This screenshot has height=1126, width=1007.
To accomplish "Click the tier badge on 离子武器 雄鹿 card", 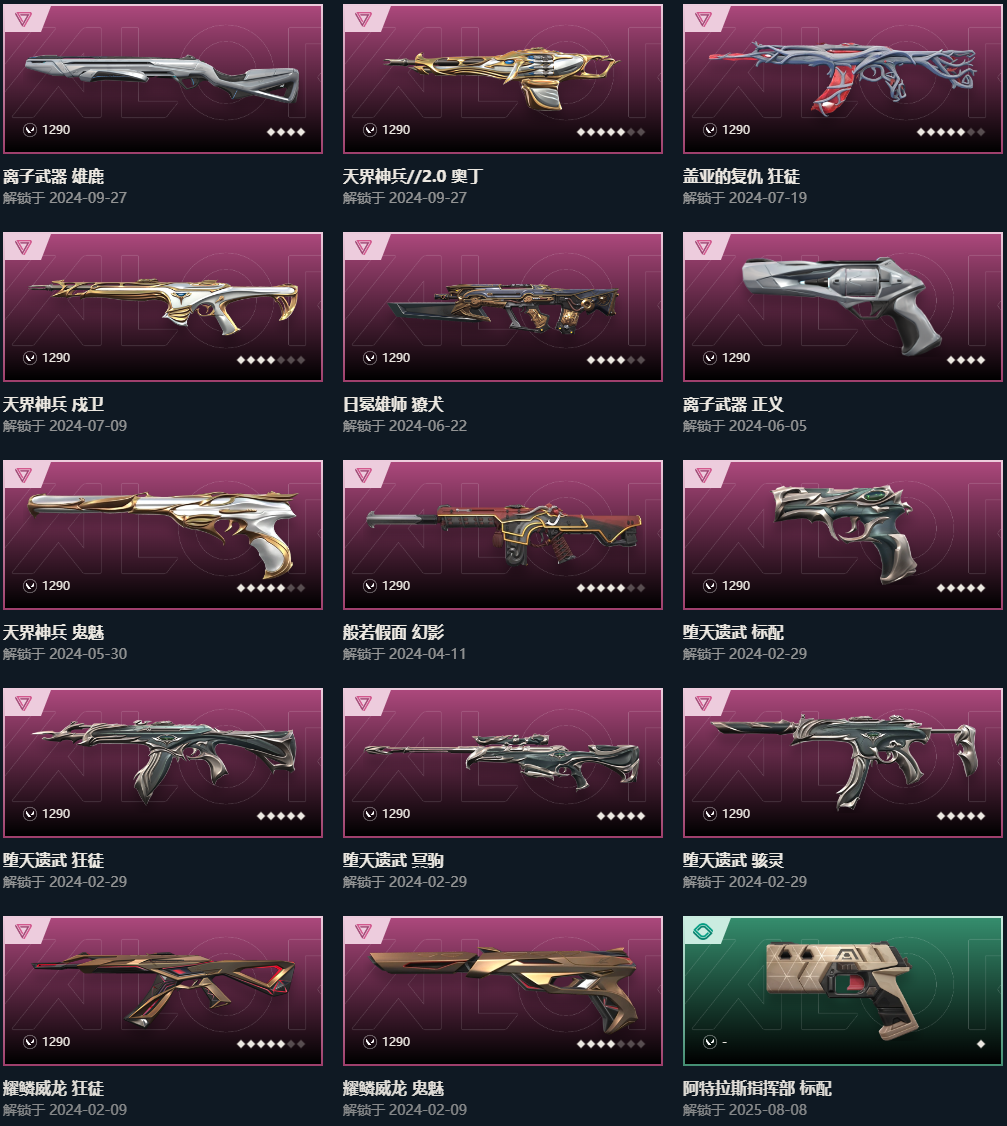I will [23, 19].
